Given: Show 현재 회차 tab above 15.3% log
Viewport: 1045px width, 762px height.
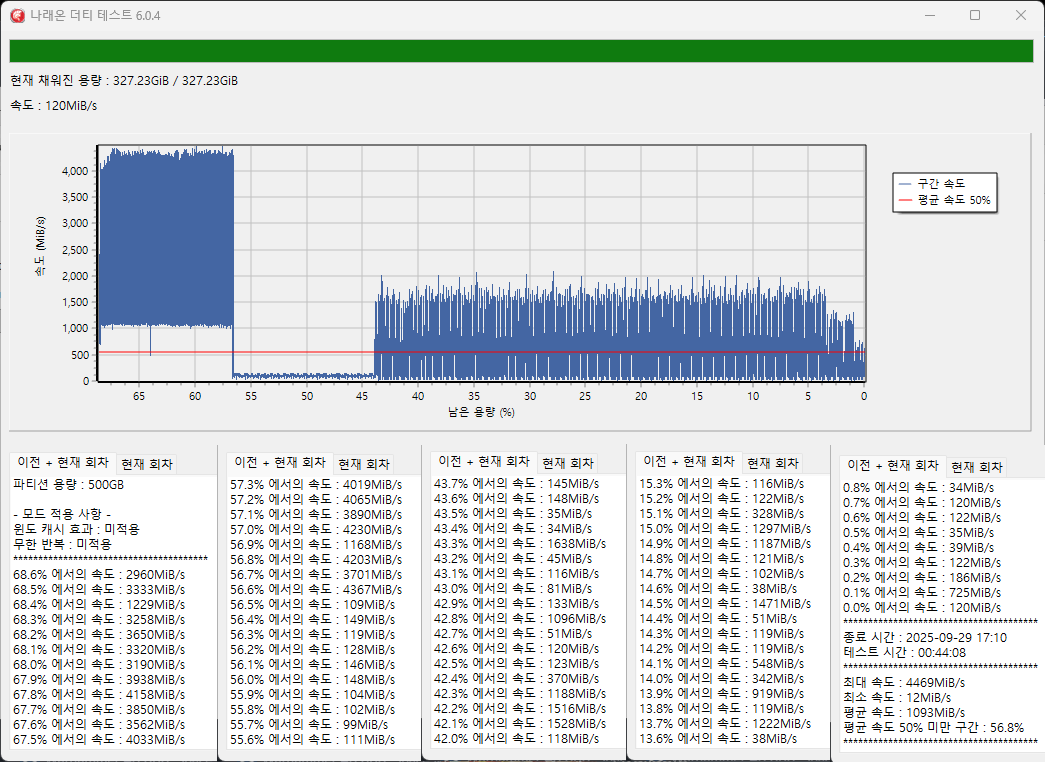Looking at the screenshot, I should (773, 463).
